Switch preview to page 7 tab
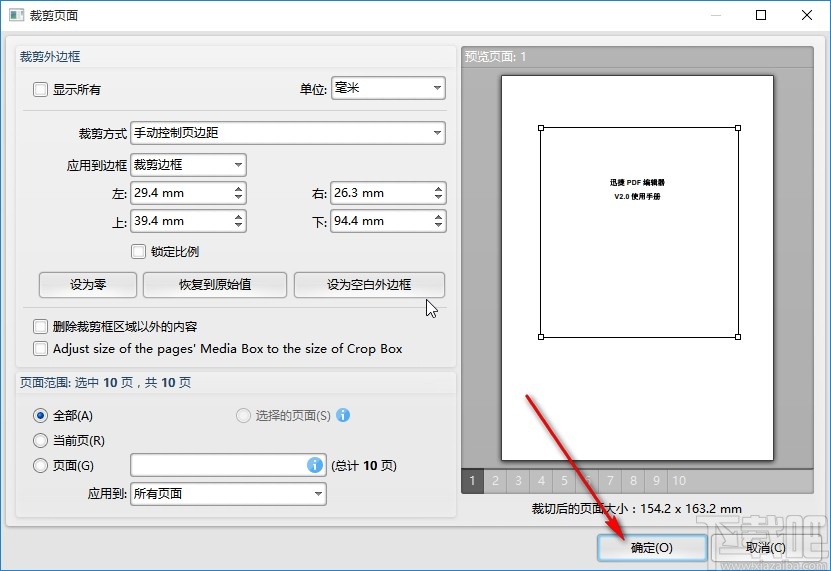The image size is (831, 571). 610,481
